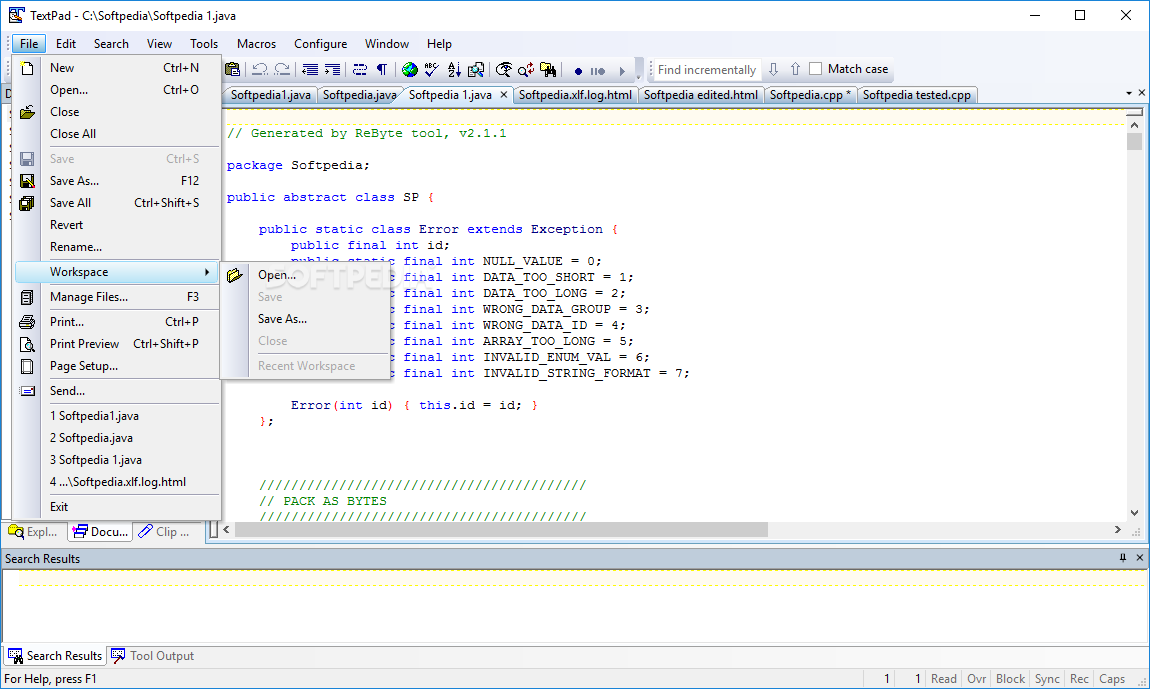Click the Redo toolbar icon
Viewport: 1150px width, 689px height.
[x=282, y=69]
